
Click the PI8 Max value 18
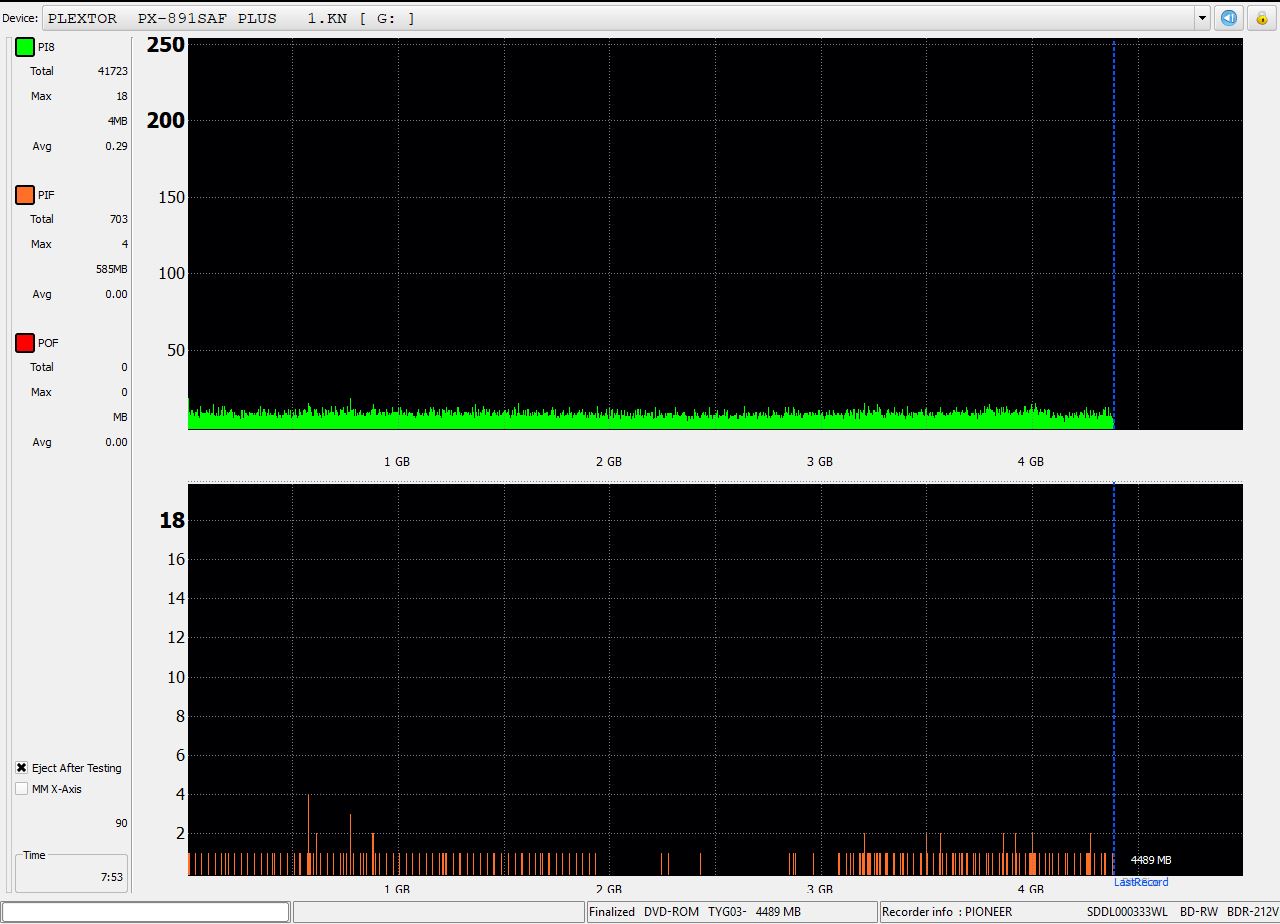pos(121,96)
